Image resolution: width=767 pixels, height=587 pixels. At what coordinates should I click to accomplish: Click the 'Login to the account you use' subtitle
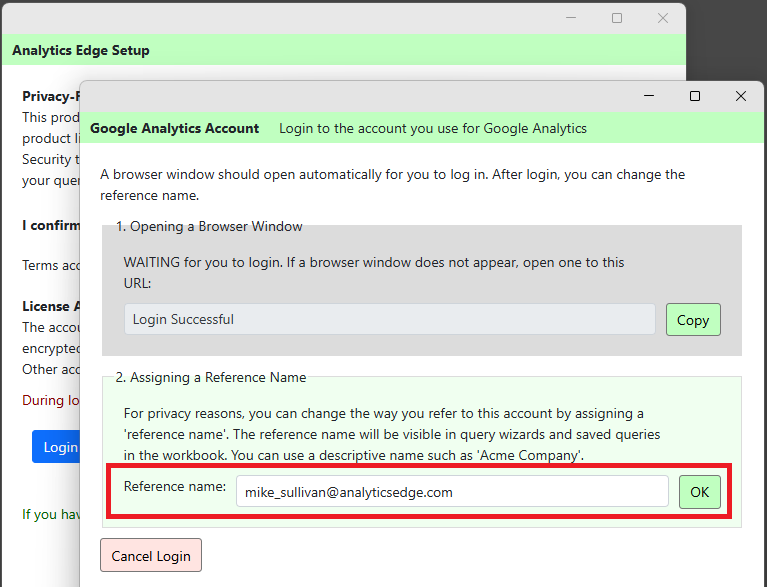click(x=432, y=128)
